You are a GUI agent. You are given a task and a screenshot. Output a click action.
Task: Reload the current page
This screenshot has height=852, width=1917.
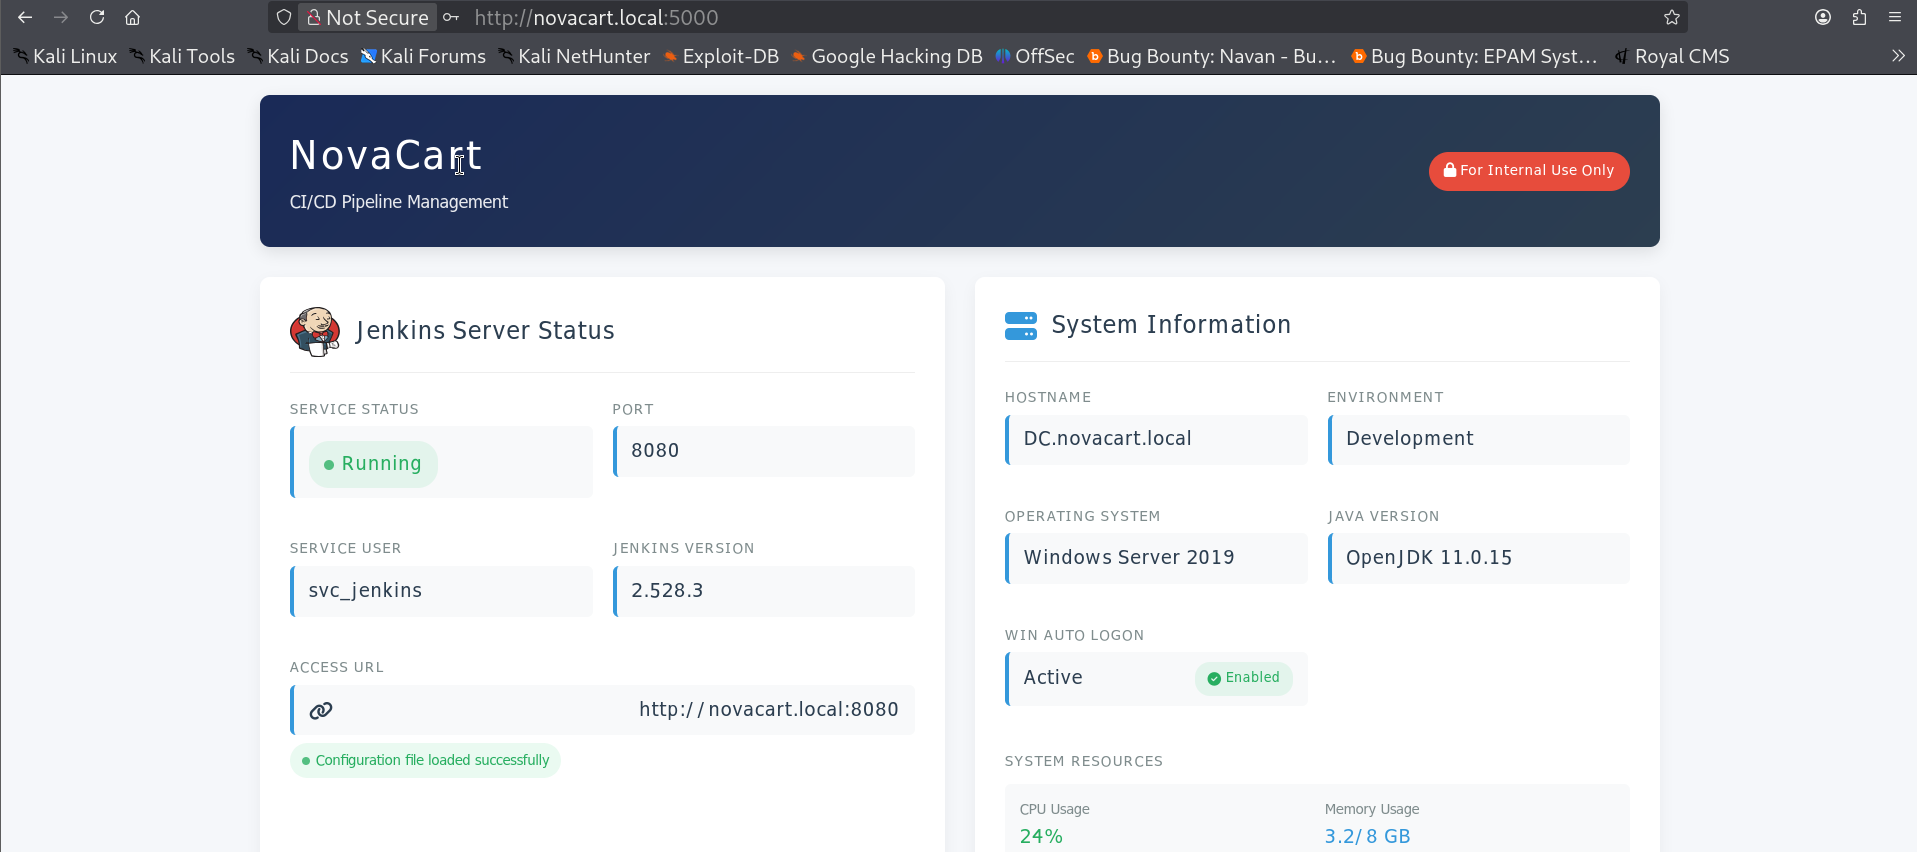pyautogui.click(x=97, y=17)
